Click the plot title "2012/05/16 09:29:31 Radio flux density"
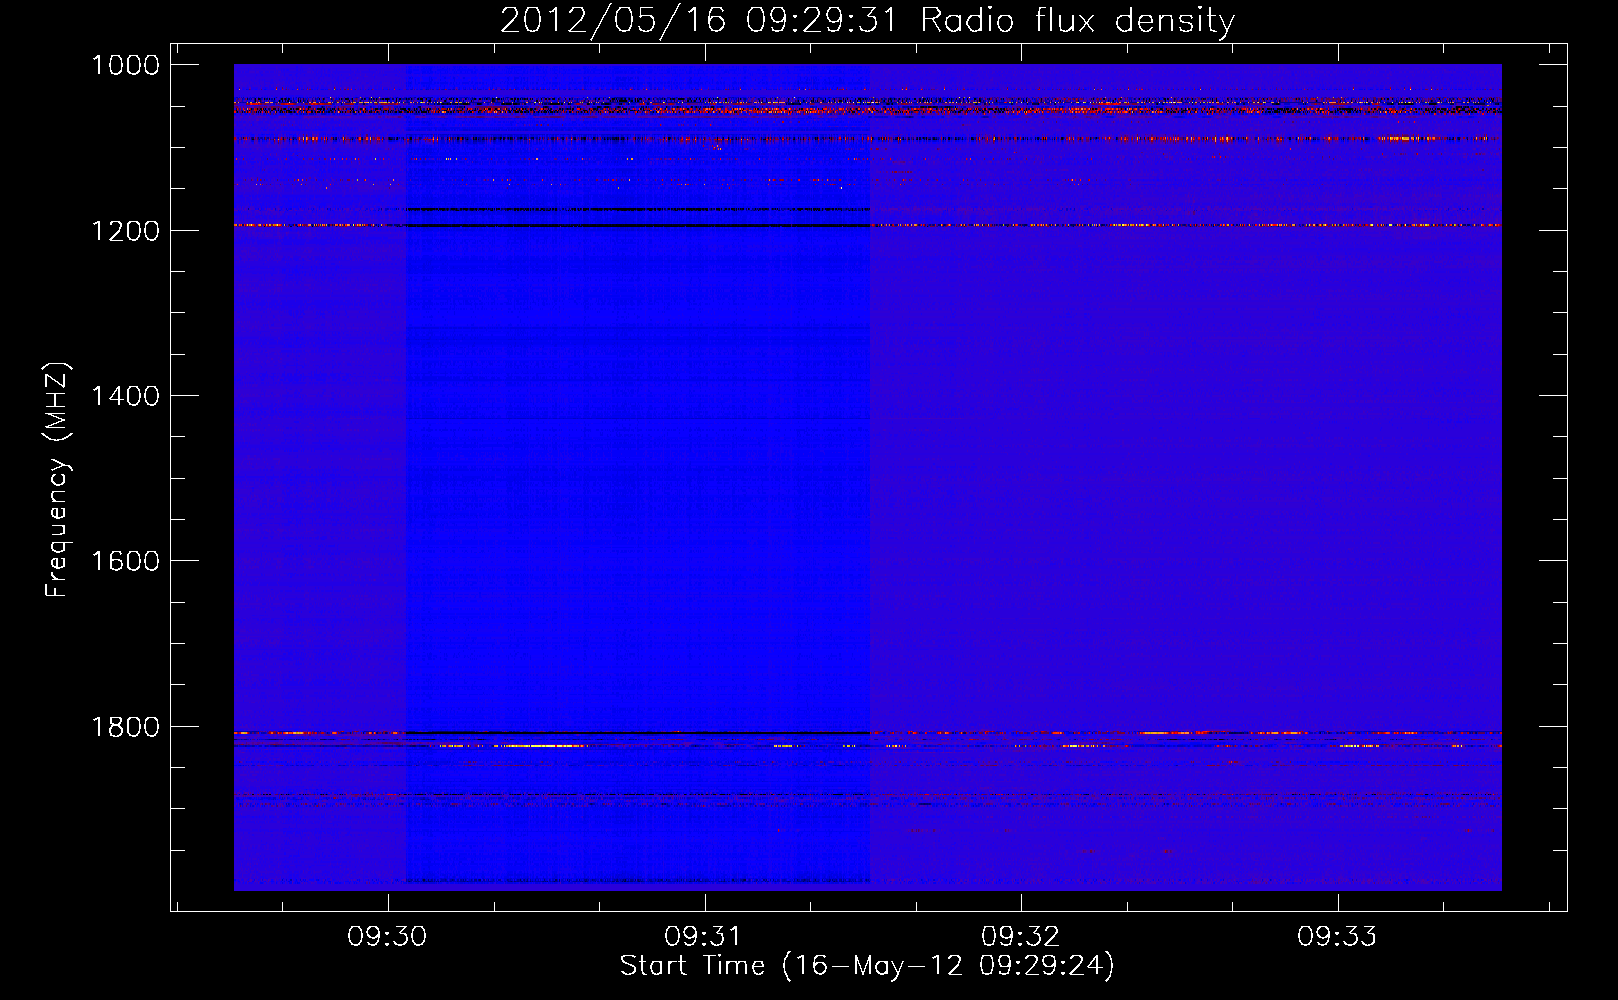Image resolution: width=1618 pixels, height=1000 pixels. tap(867, 21)
